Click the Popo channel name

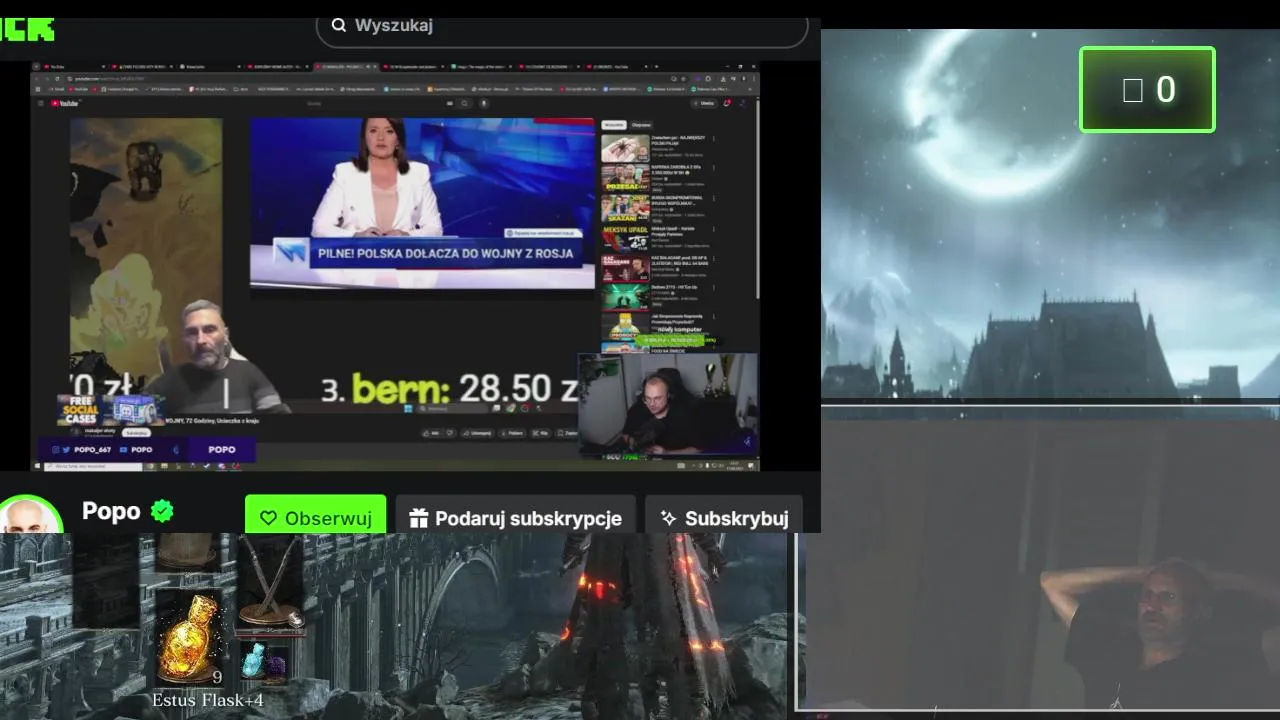[x=111, y=511]
